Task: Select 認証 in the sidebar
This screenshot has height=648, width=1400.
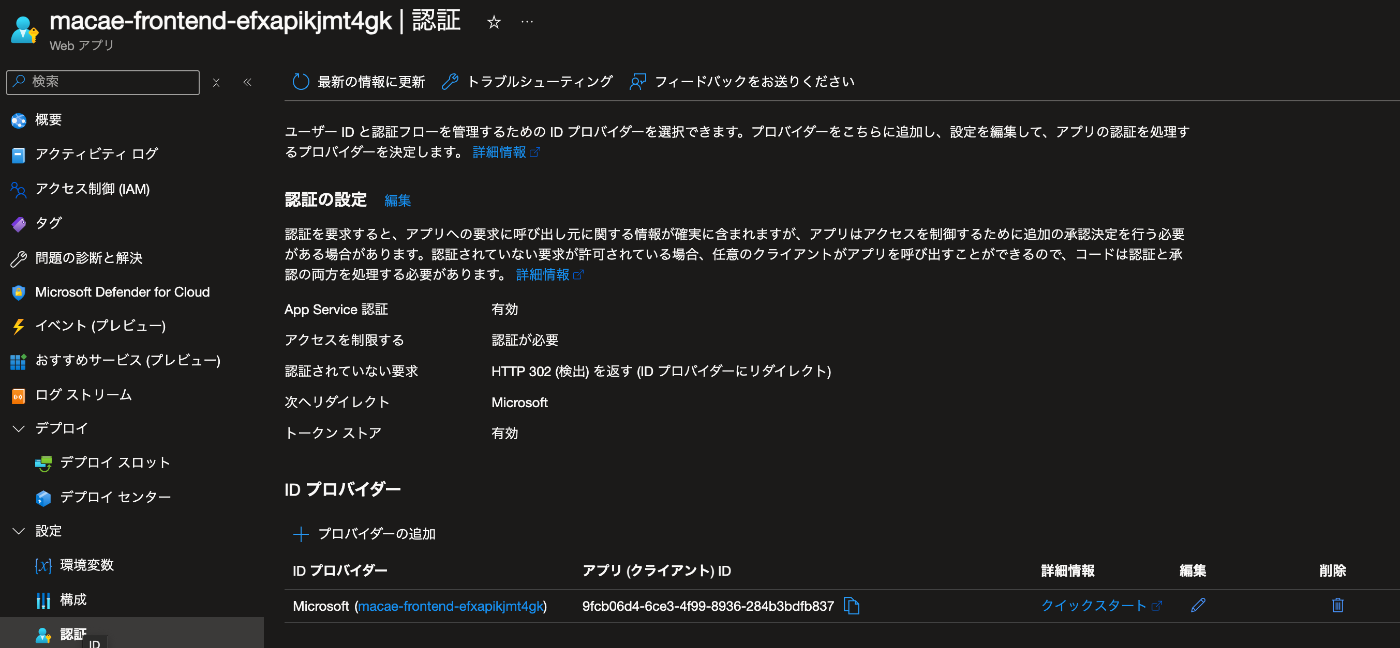Action: 72,633
